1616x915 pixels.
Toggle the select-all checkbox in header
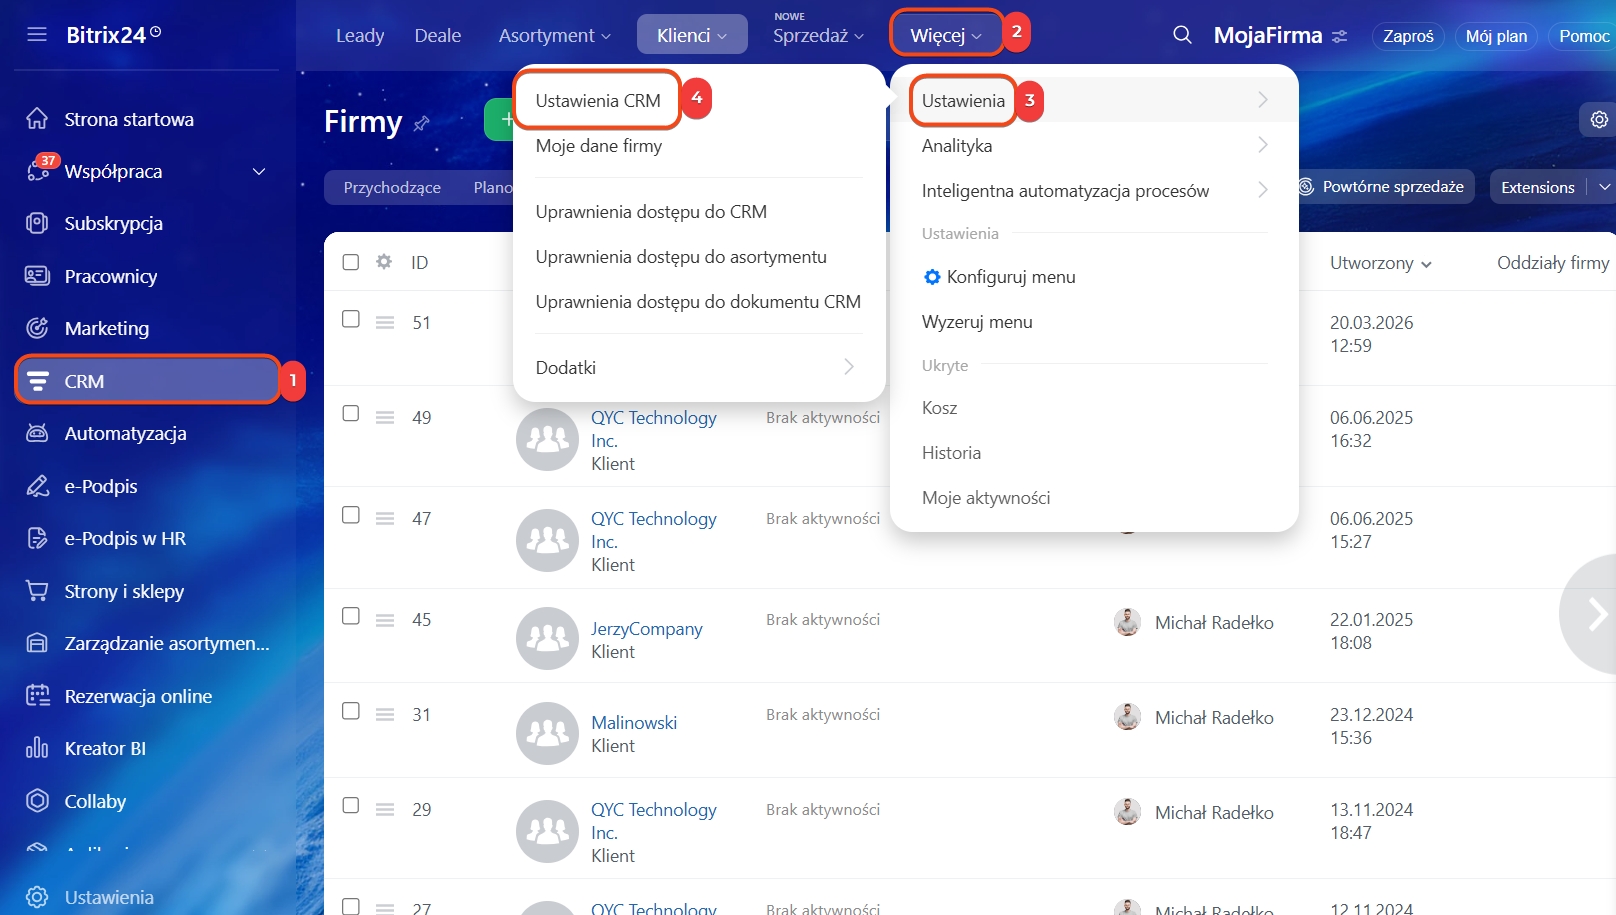point(351,262)
